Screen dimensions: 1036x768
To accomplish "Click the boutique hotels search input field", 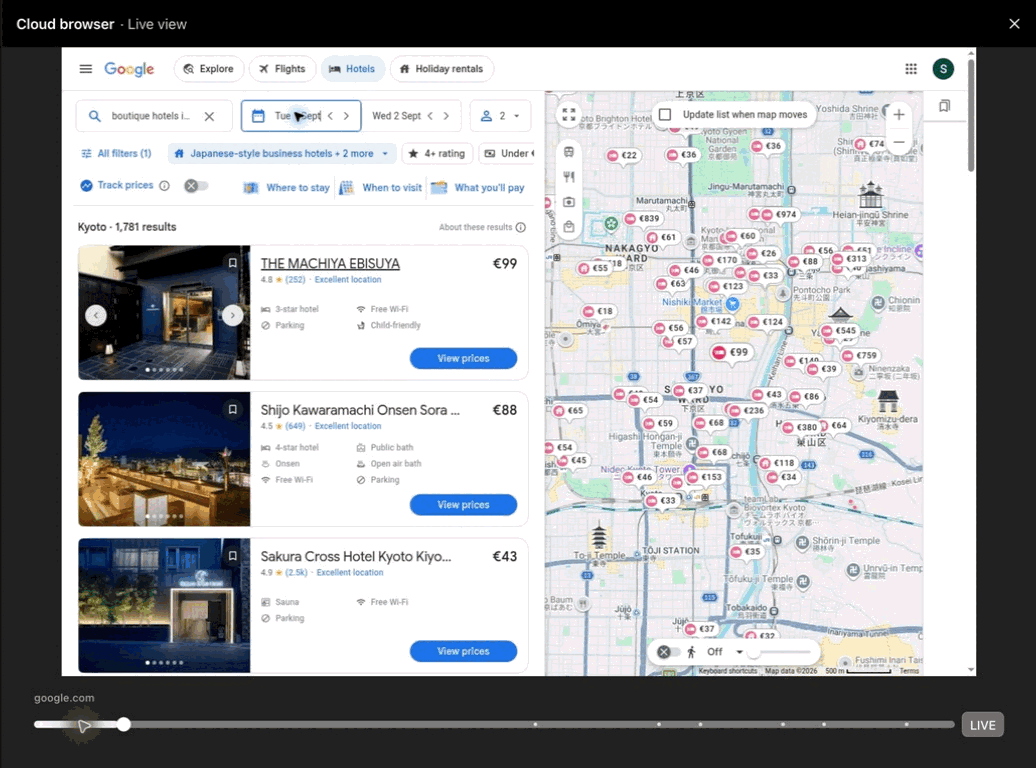I will pos(152,116).
